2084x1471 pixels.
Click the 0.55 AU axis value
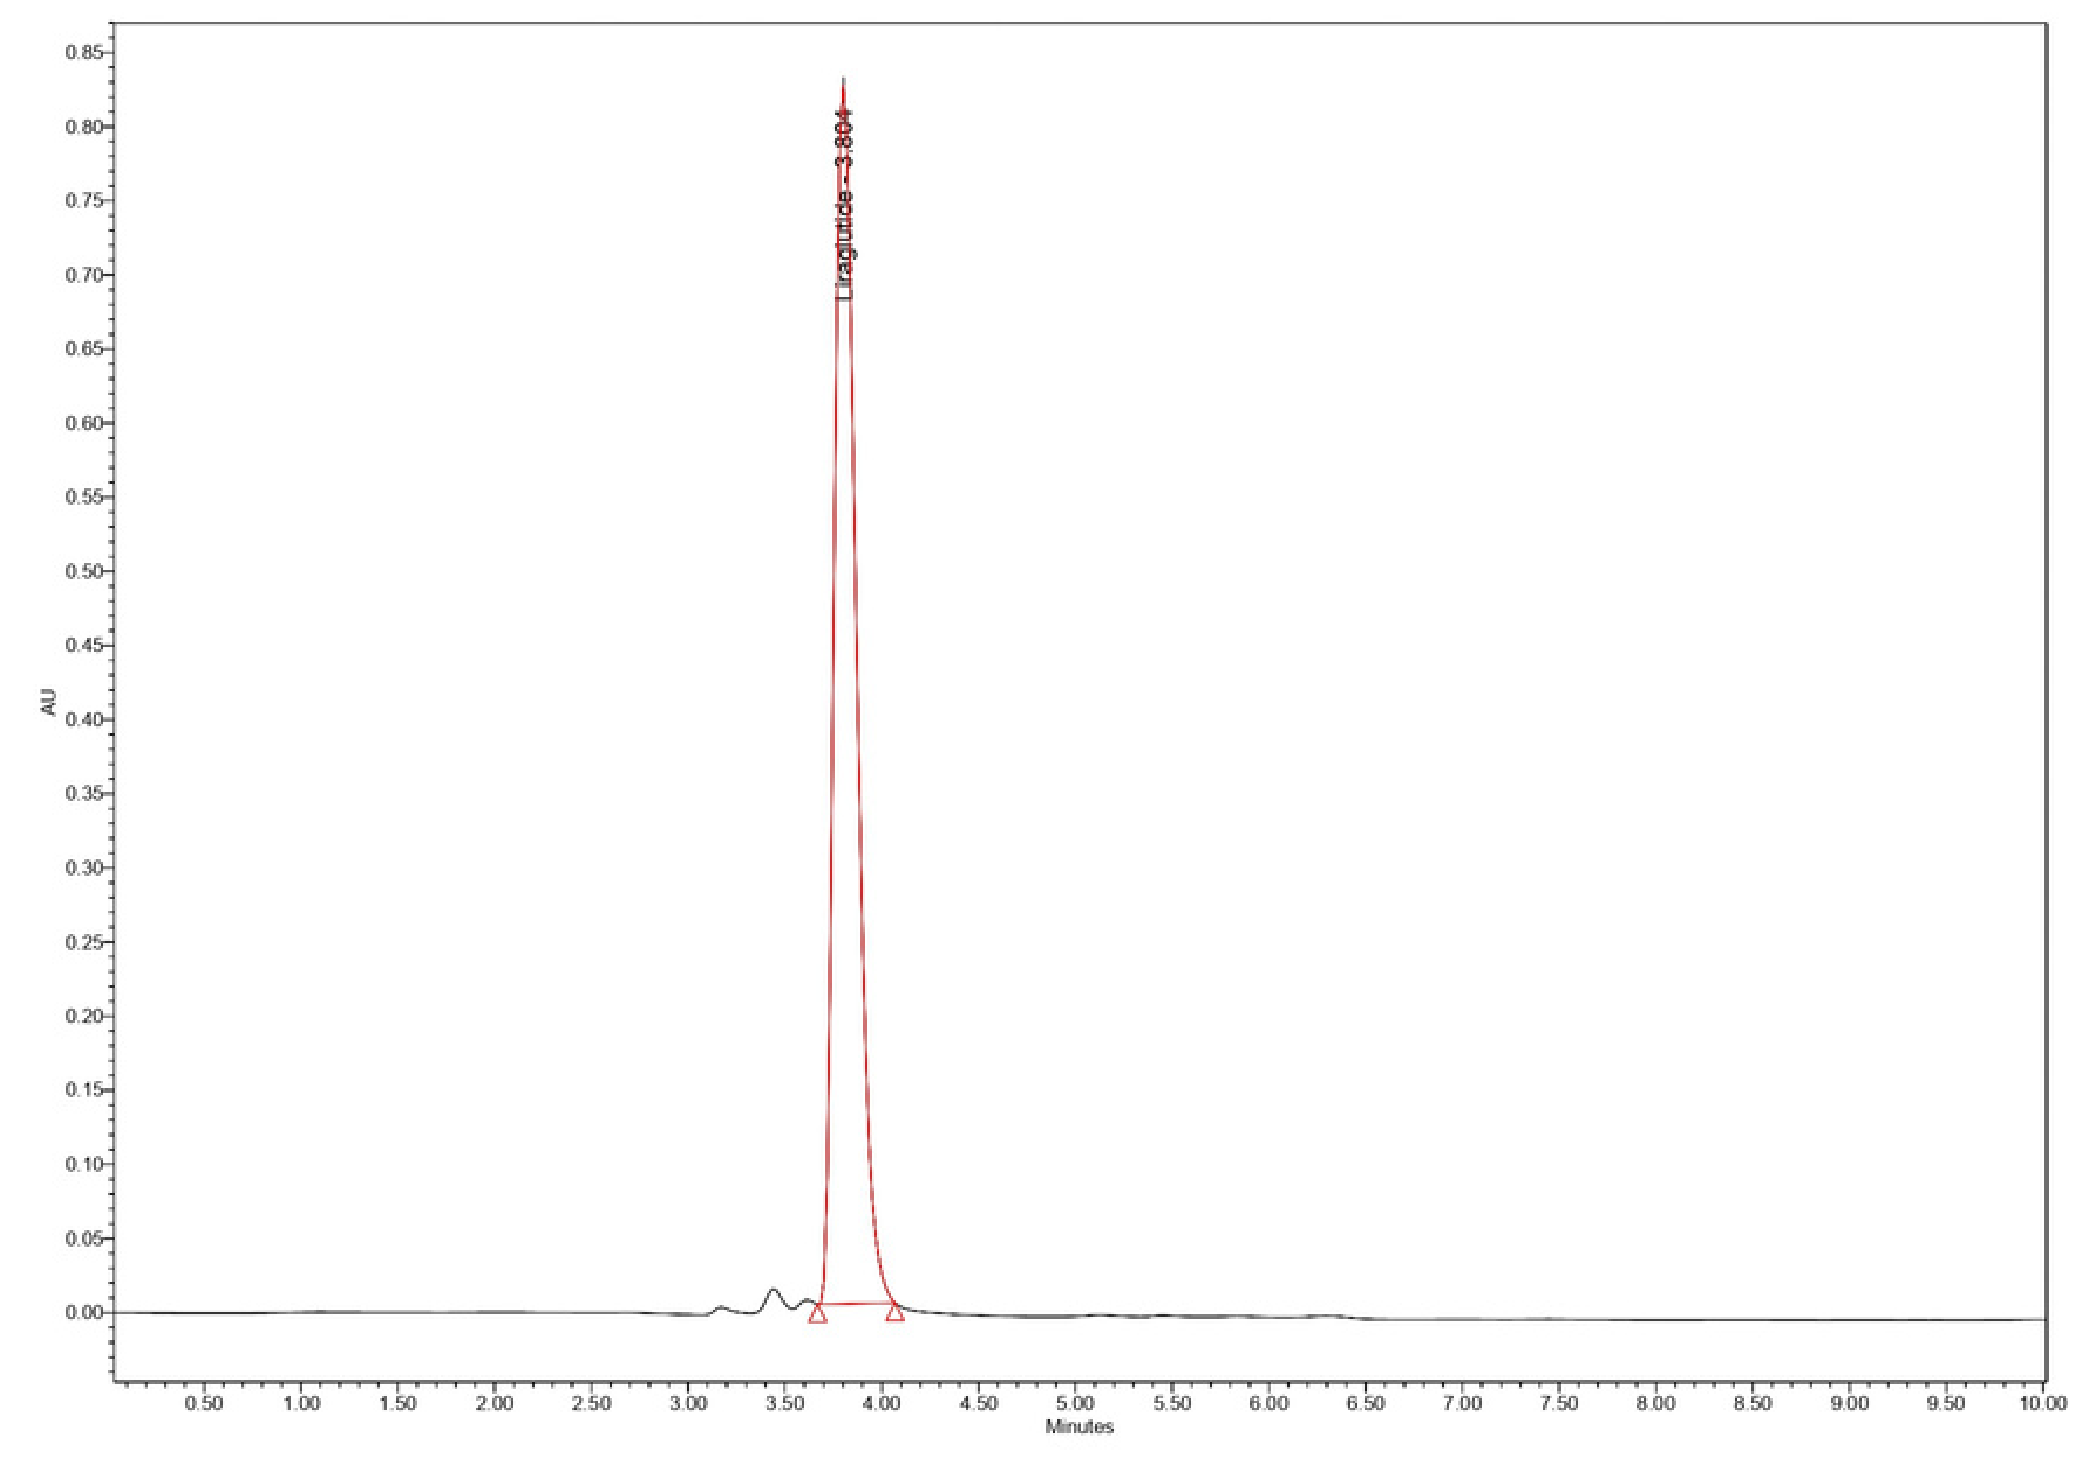pyautogui.click(x=84, y=497)
